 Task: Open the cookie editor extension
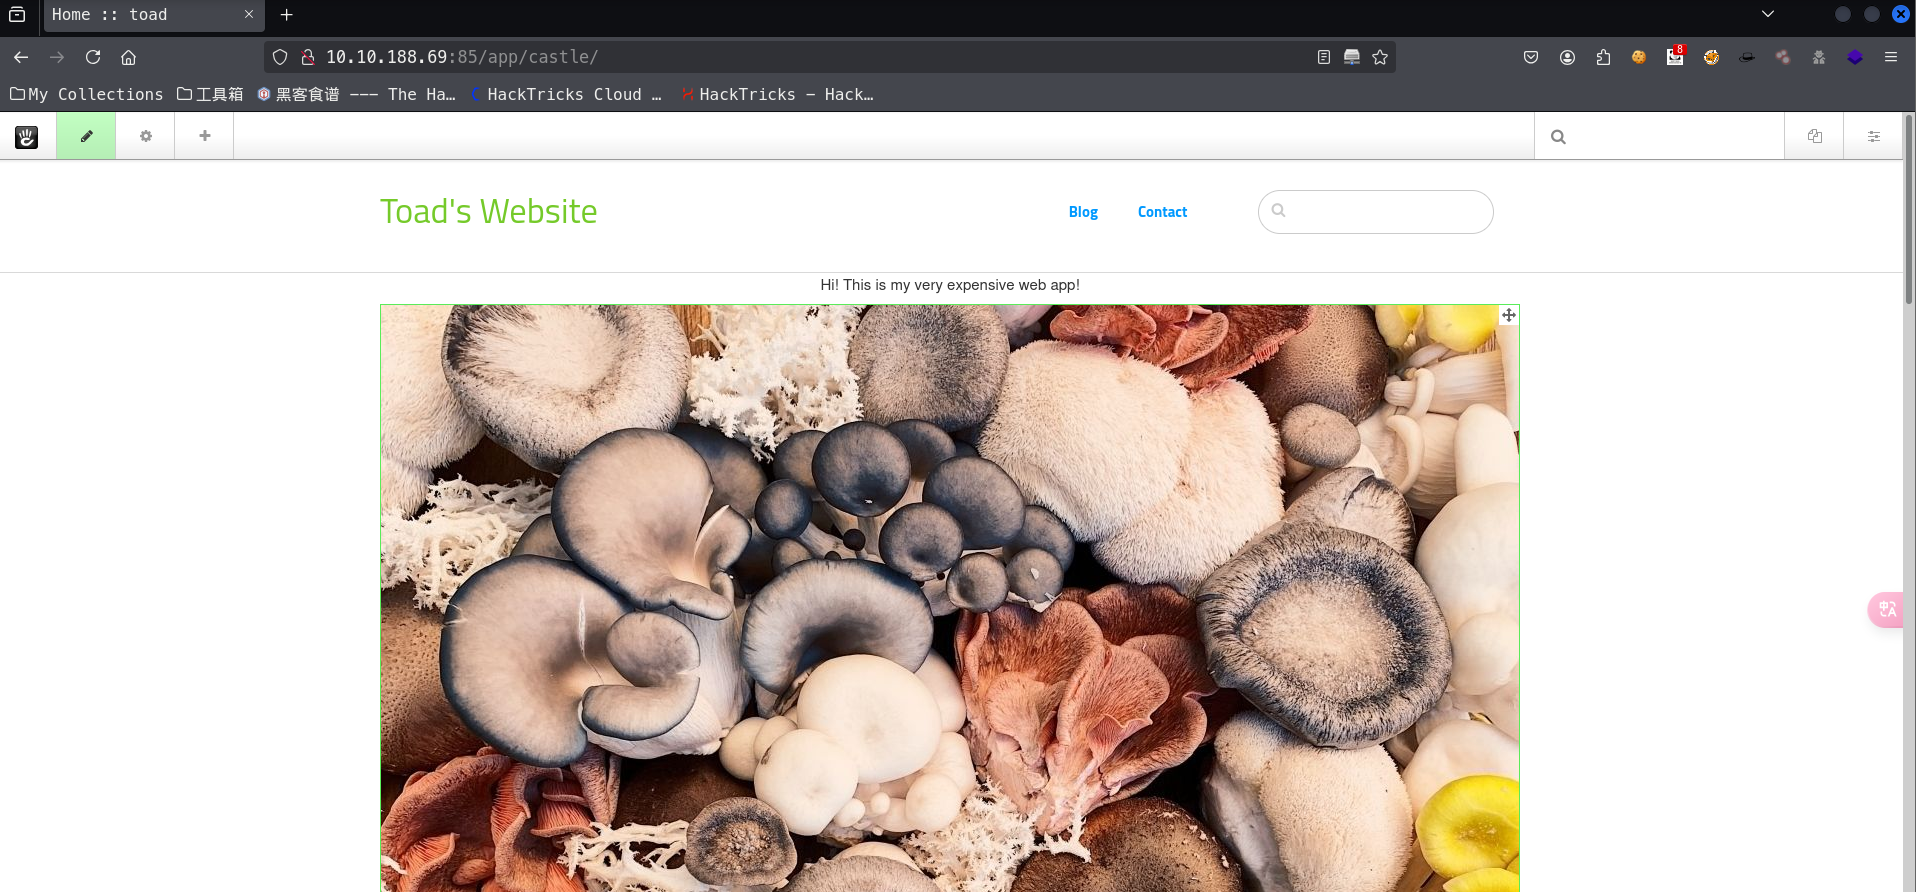[1639, 57]
